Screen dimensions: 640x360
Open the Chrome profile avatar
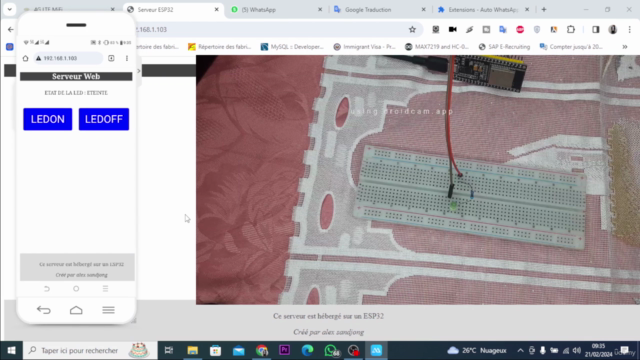pos(613,29)
